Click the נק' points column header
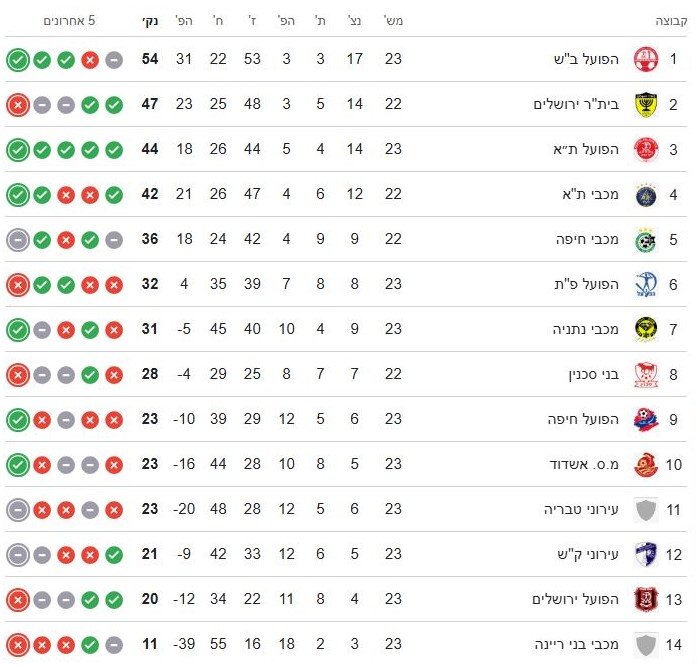This screenshot has width=697, height=666. [151, 20]
